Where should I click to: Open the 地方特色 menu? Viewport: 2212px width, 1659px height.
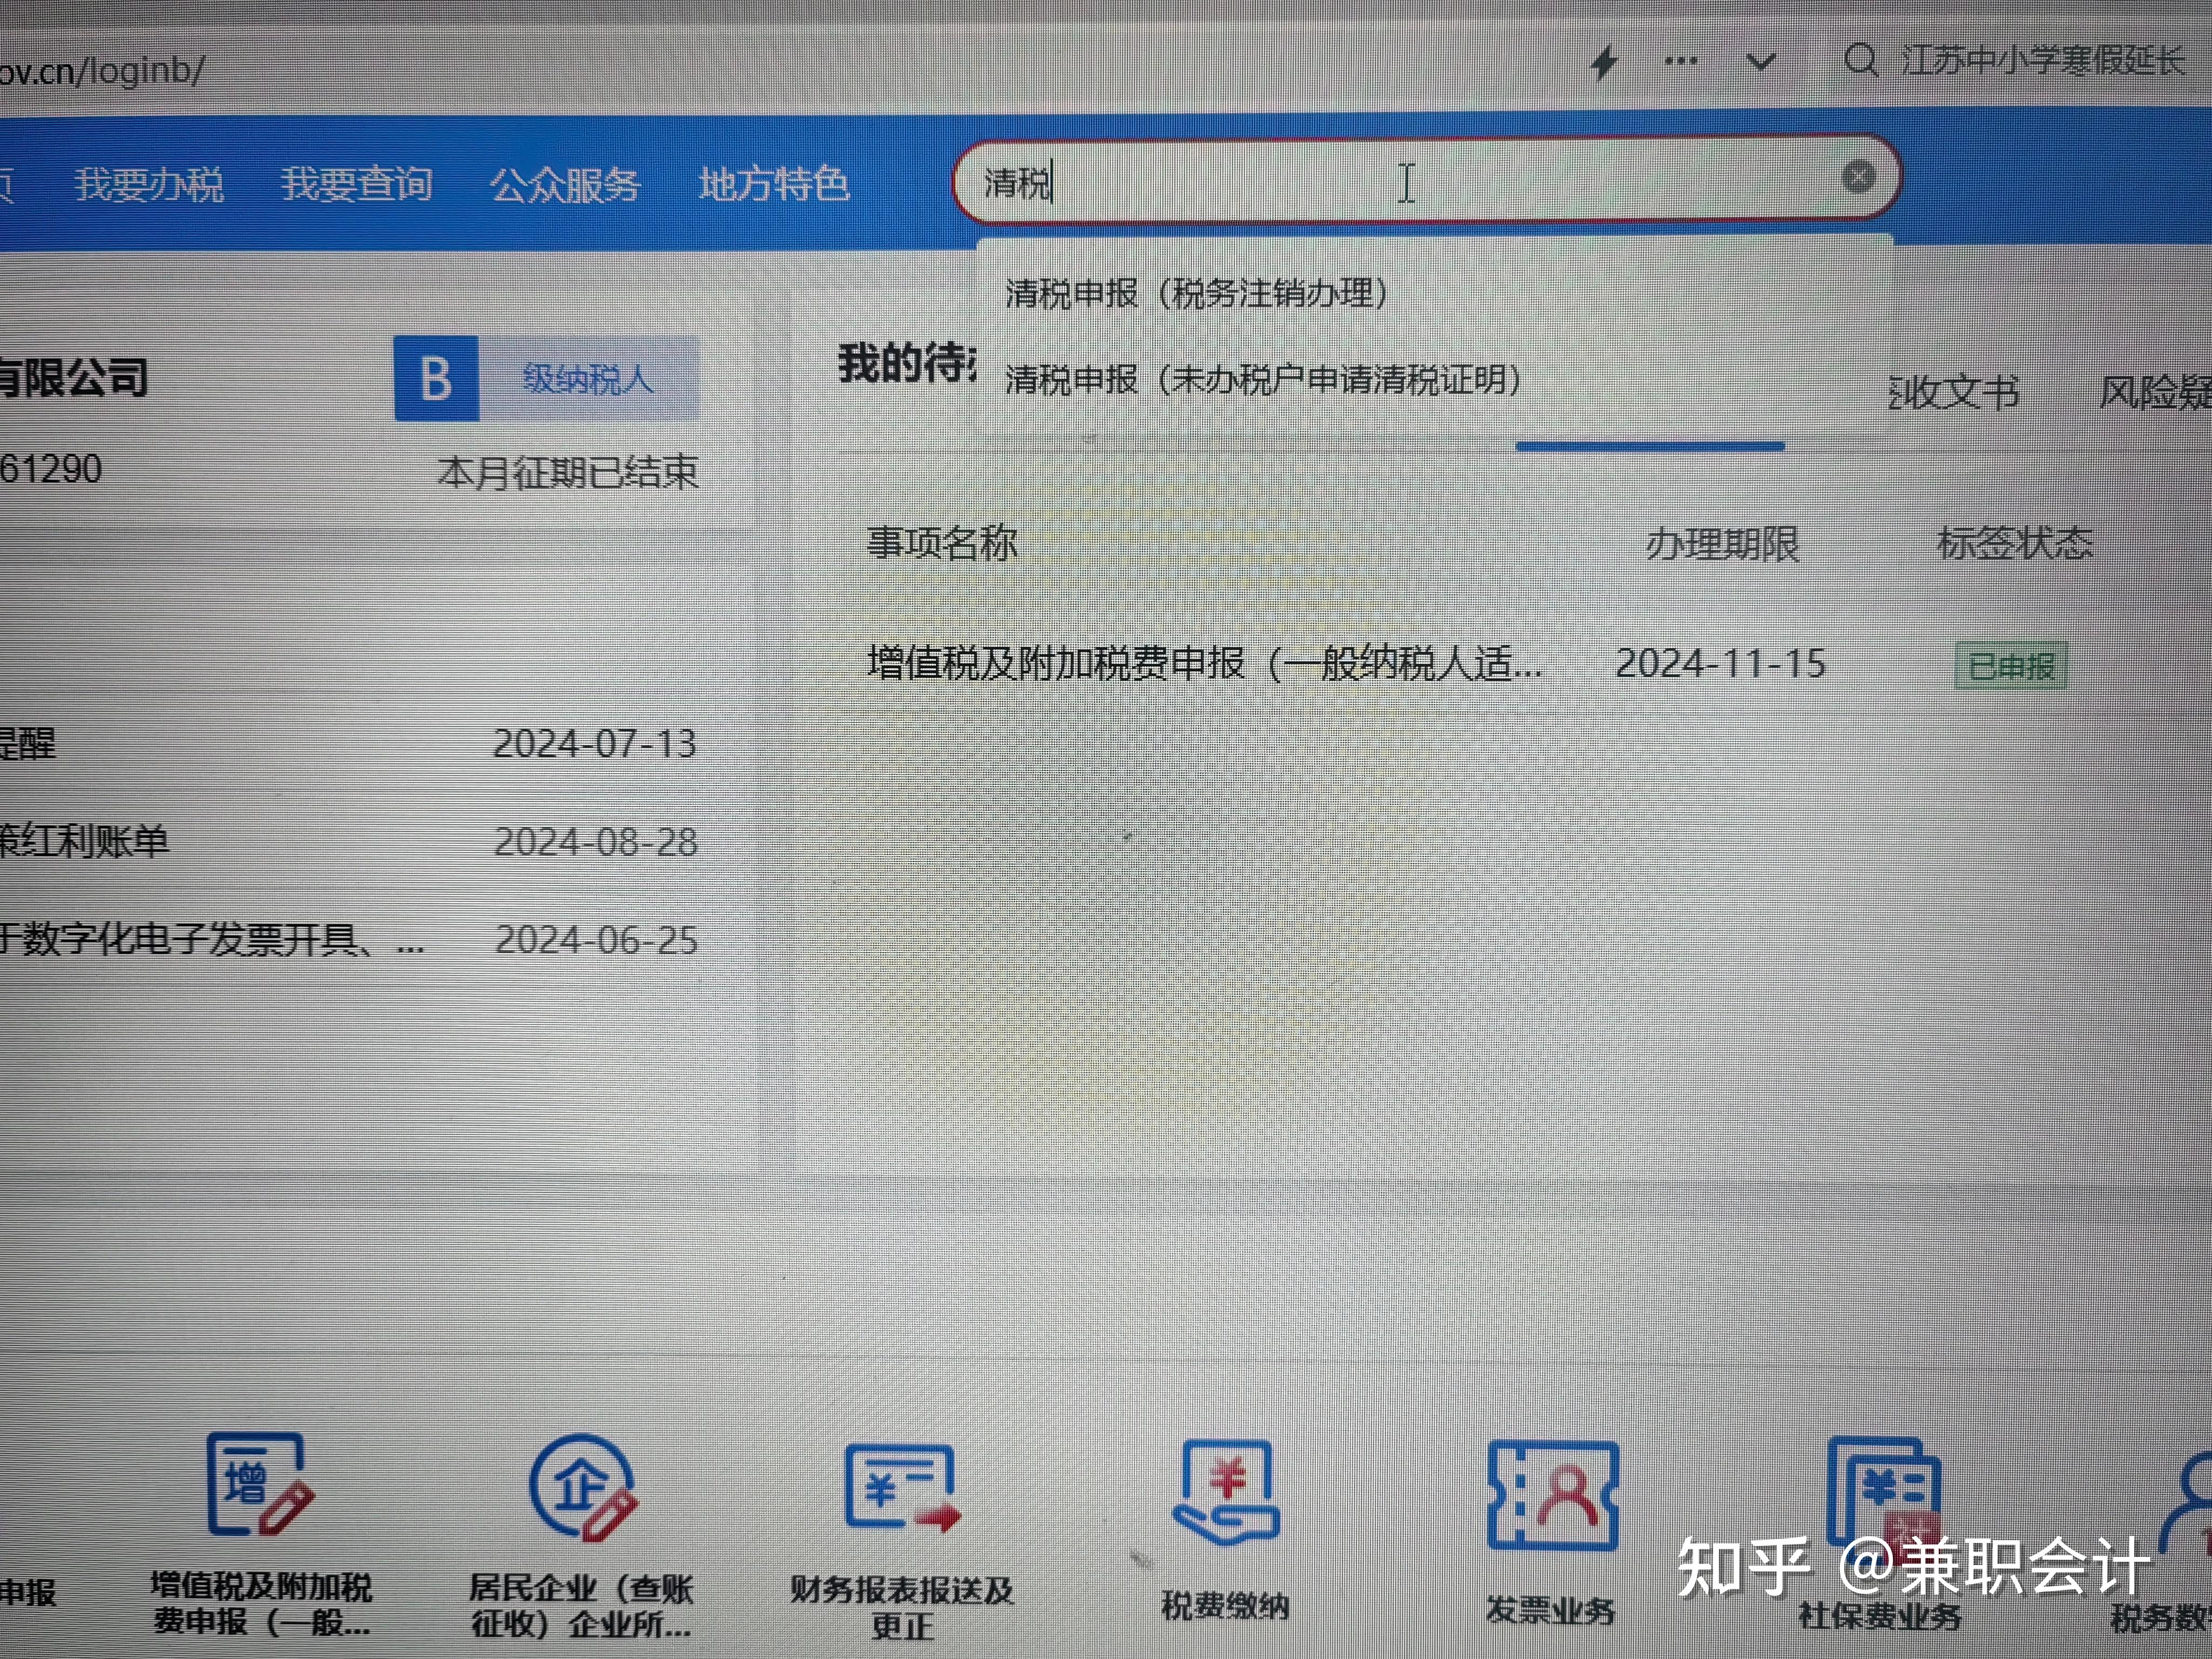[774, 185]
